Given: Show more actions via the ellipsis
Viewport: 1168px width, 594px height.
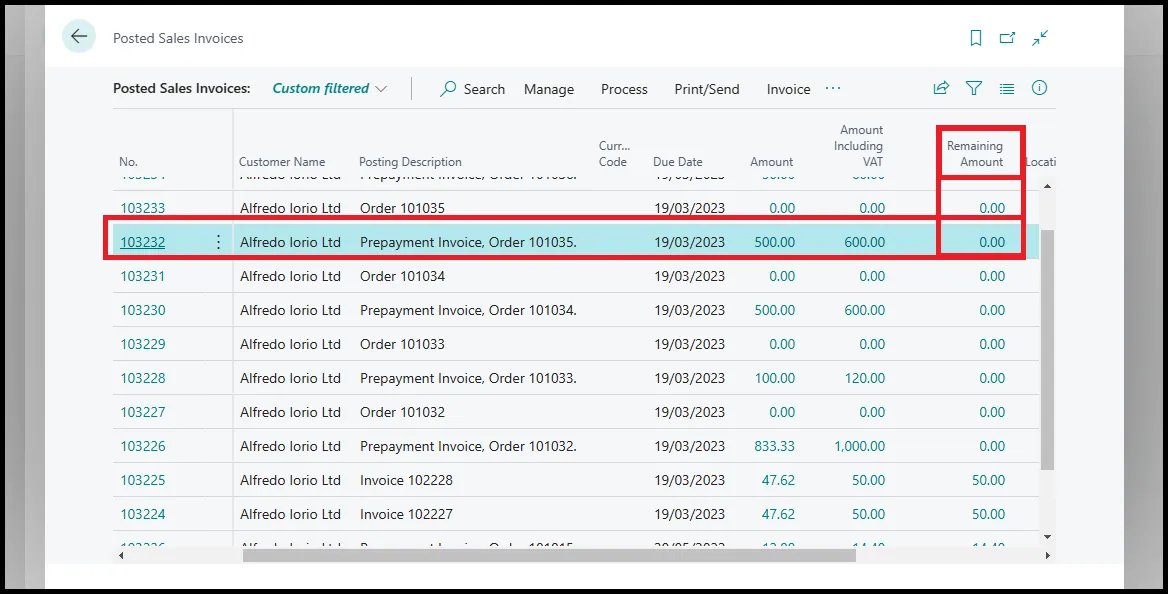Looking at the screenshot, I should [x=833, y=88].
